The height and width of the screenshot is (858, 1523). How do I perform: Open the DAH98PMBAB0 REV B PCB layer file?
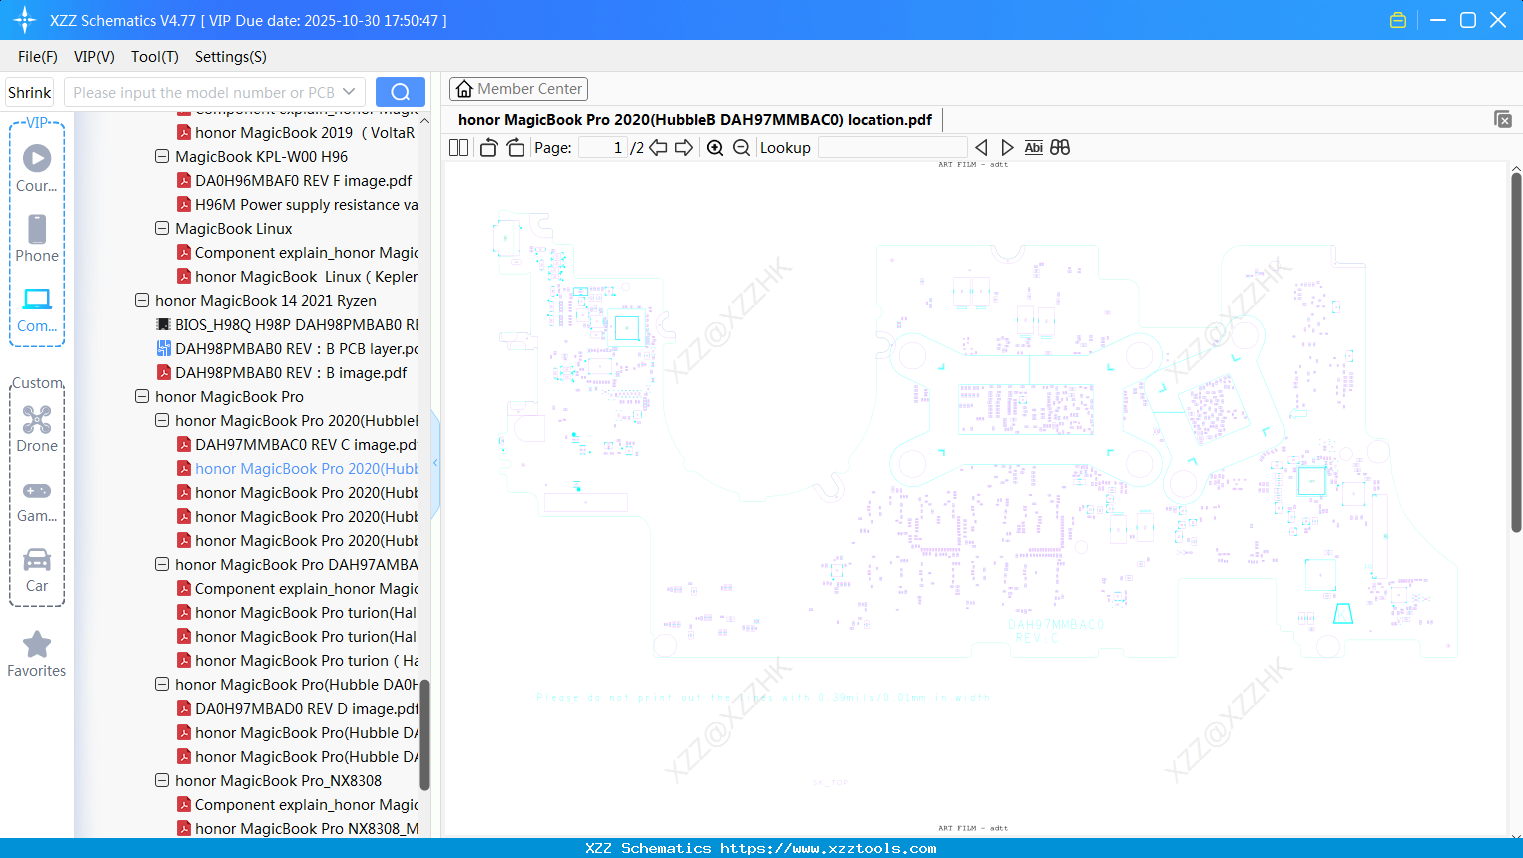(288, 348)
